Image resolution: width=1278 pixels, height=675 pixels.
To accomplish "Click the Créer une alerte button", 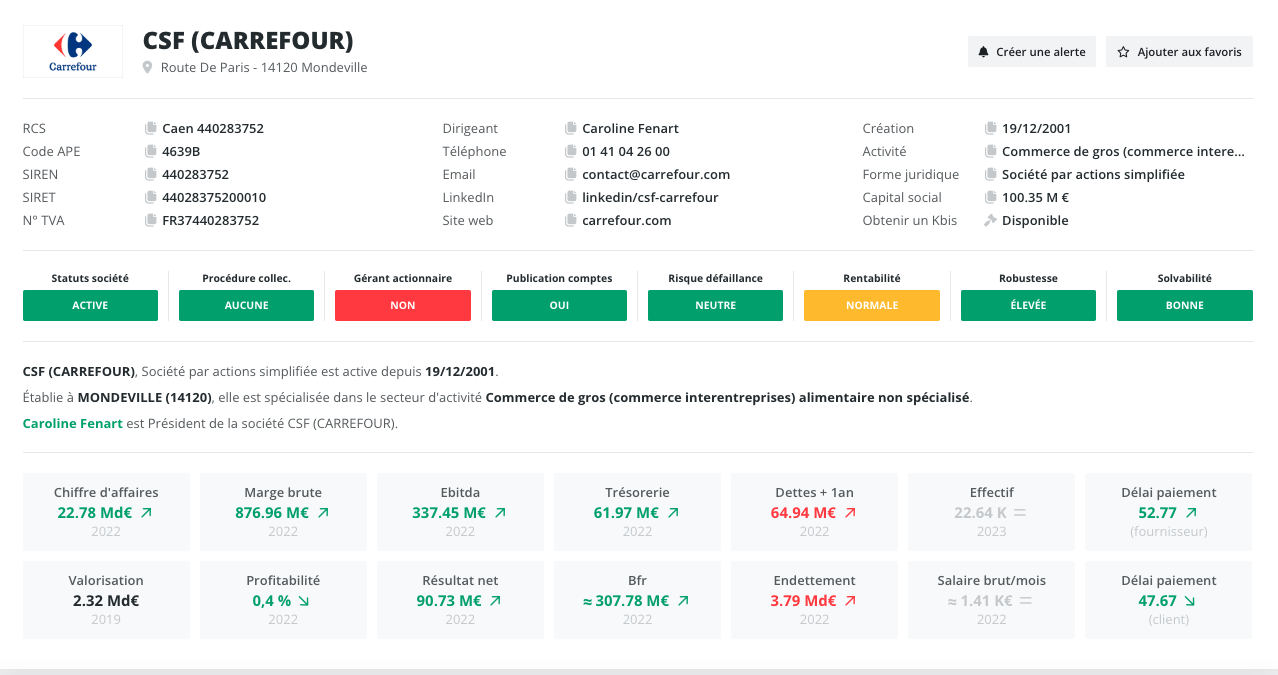I will (1032, 52).
